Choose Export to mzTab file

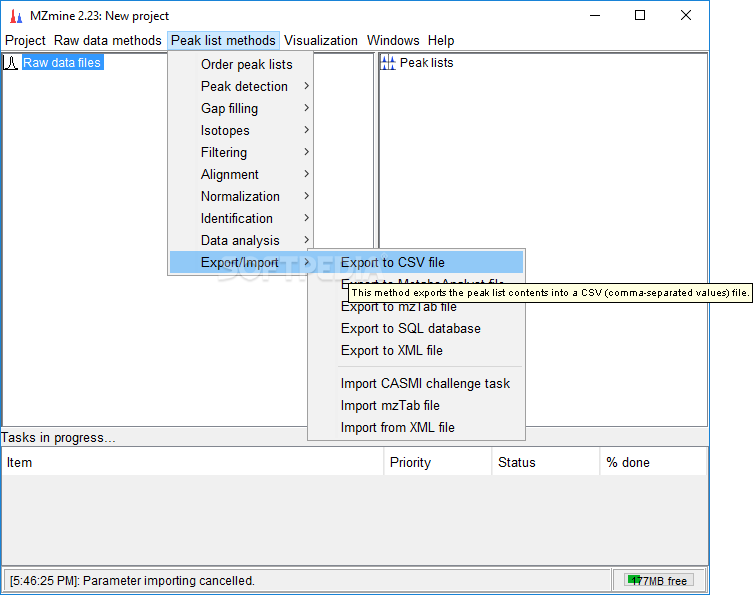click(x=416, y=308)
